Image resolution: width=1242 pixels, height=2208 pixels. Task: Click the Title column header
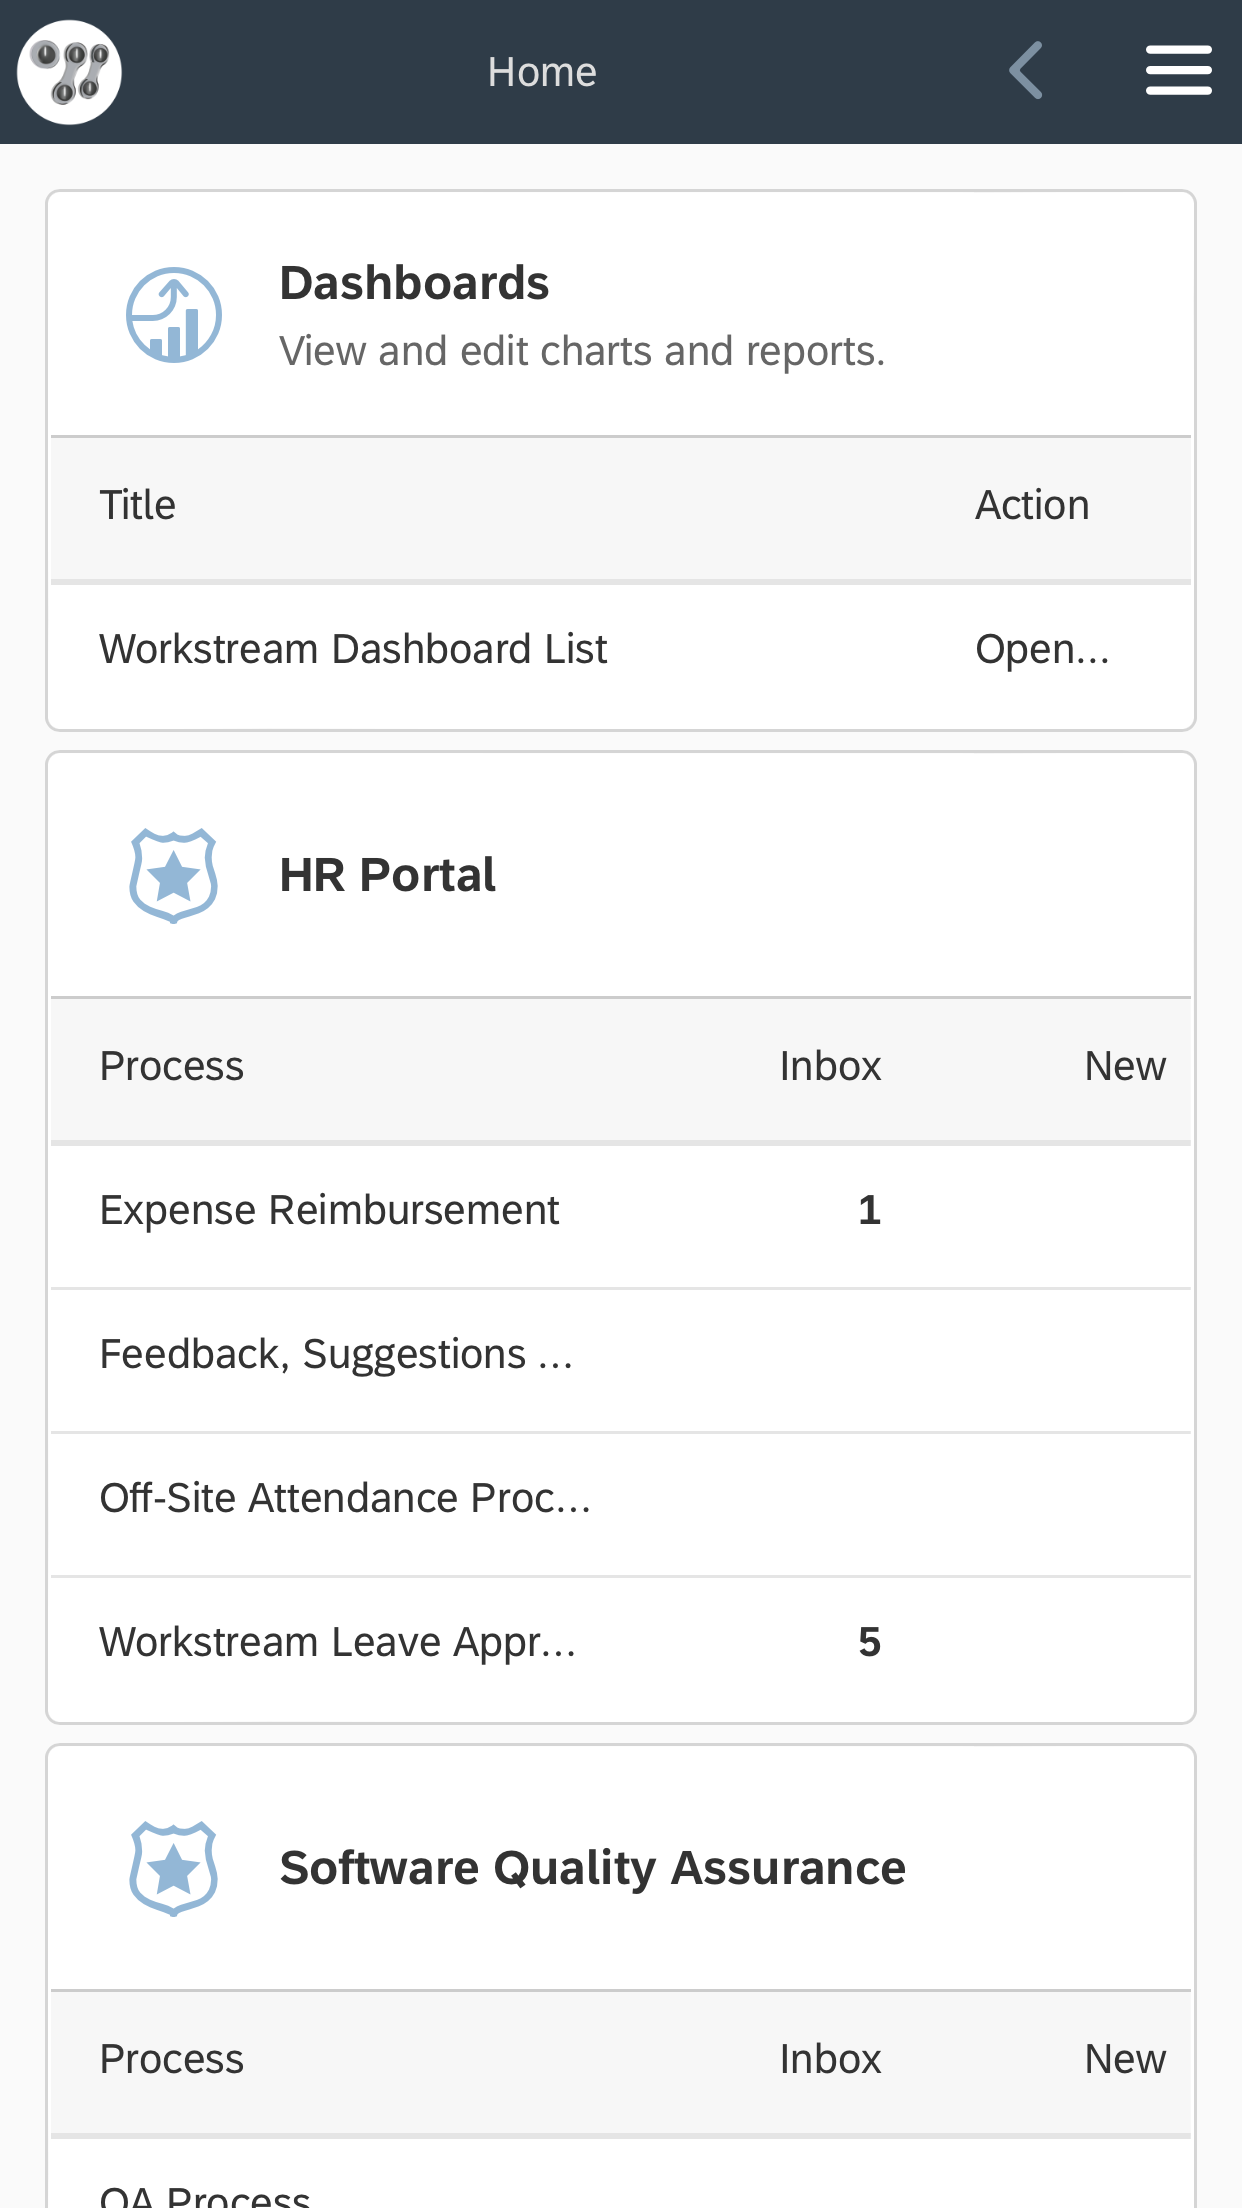138,505
